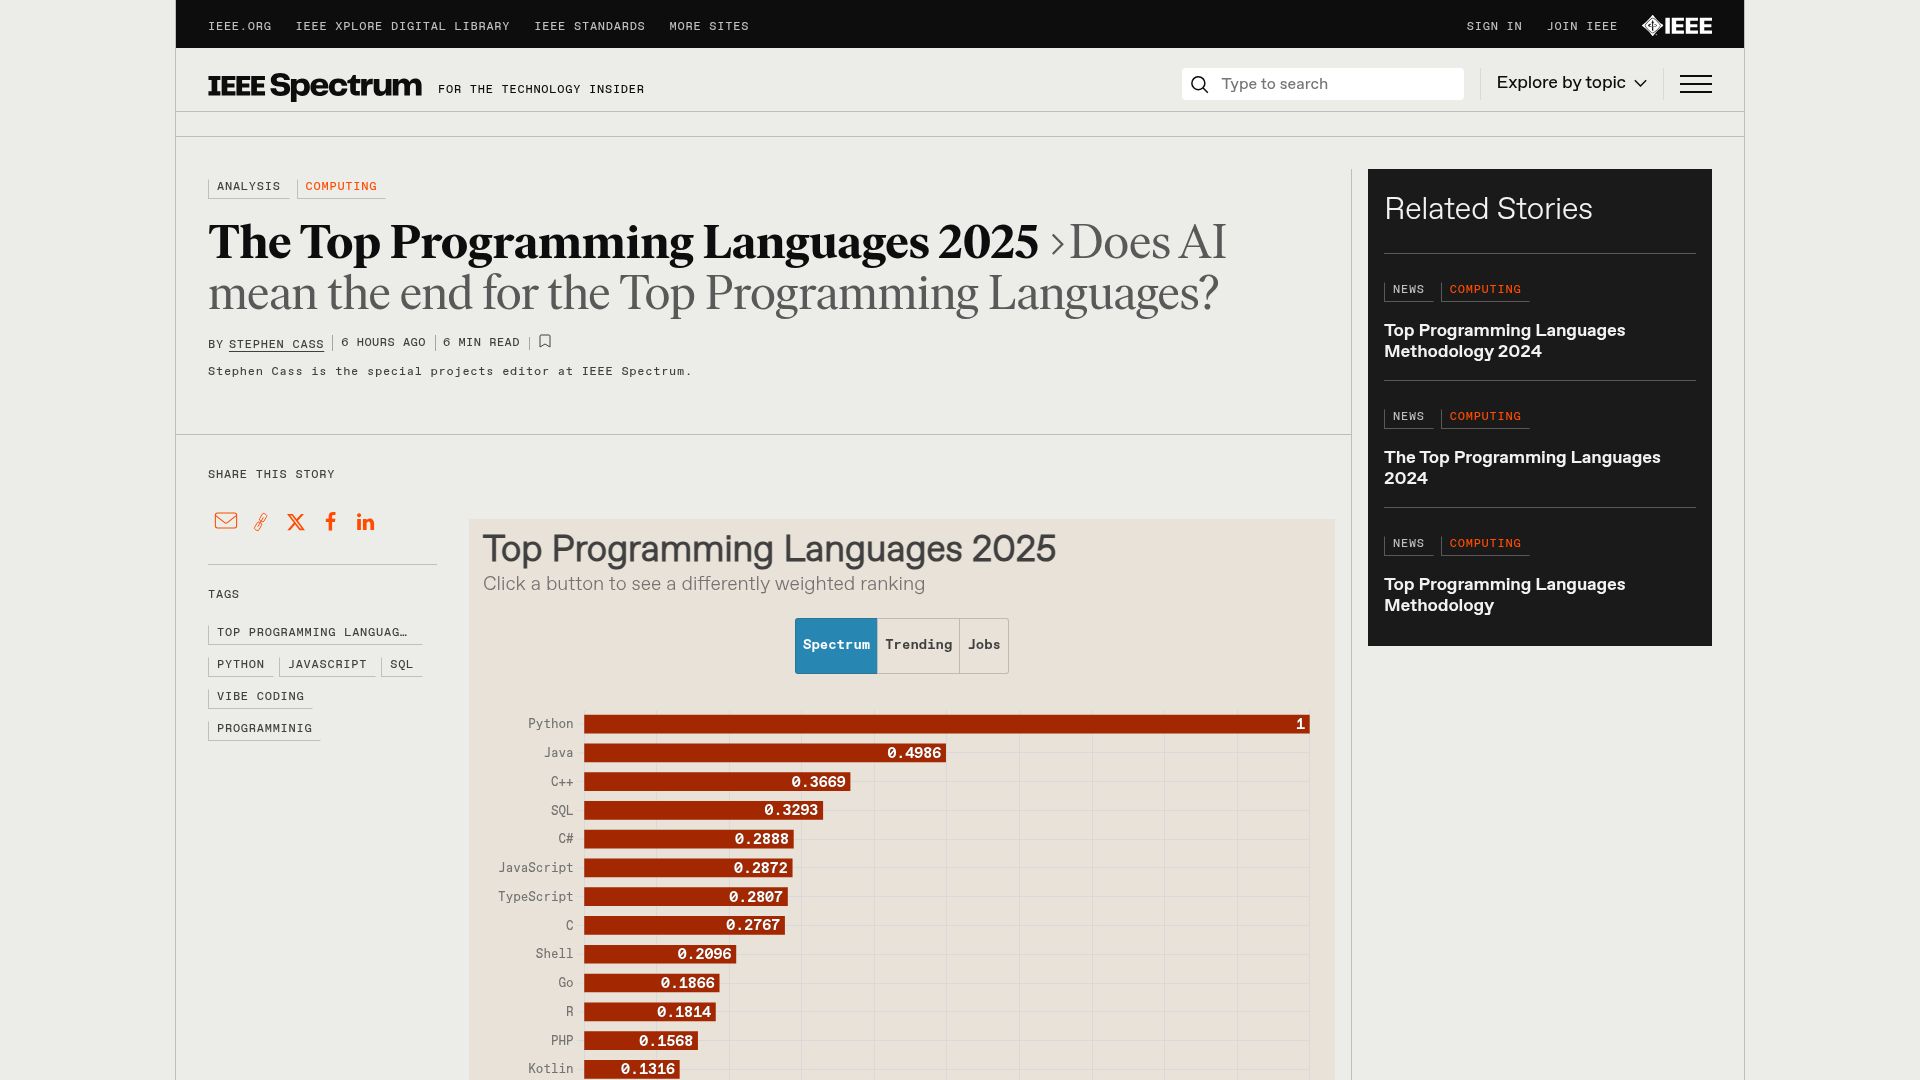Open the hamburger menu
This screenshot has width=1920, height=1080.
[x=1695, y=84]
